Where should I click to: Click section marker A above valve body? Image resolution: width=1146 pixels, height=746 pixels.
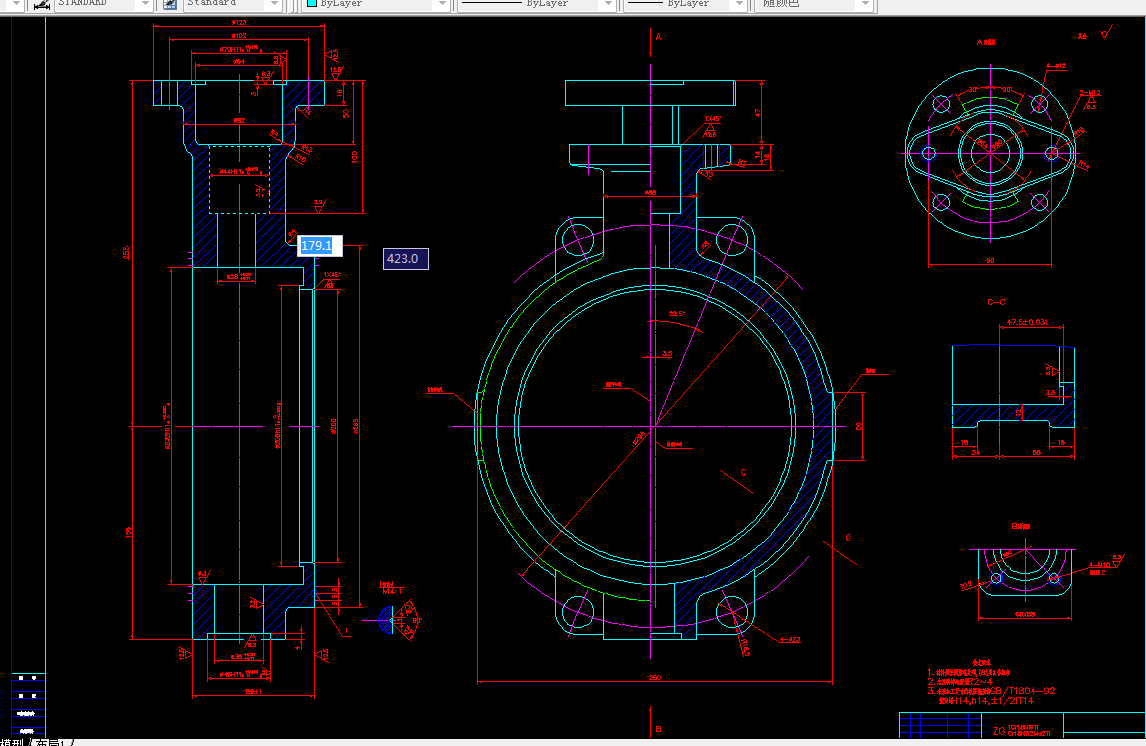pyautogui.click(x=659, y=37)
